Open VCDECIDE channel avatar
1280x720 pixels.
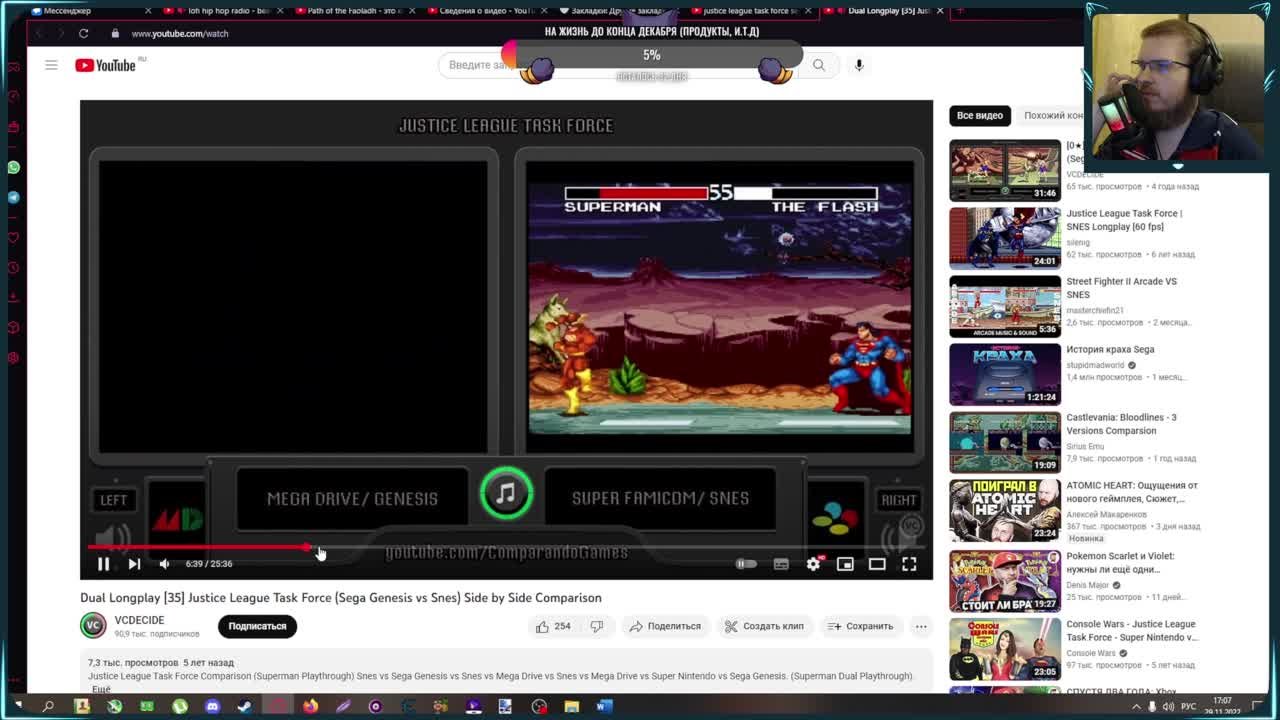click(93, 626)
